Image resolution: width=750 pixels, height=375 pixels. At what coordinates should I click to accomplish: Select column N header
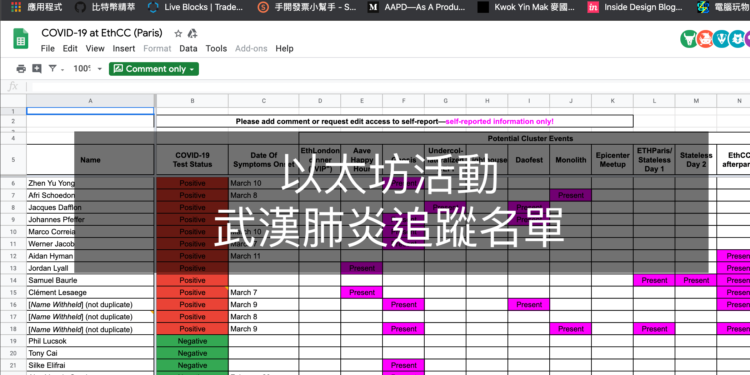(733, 101)
